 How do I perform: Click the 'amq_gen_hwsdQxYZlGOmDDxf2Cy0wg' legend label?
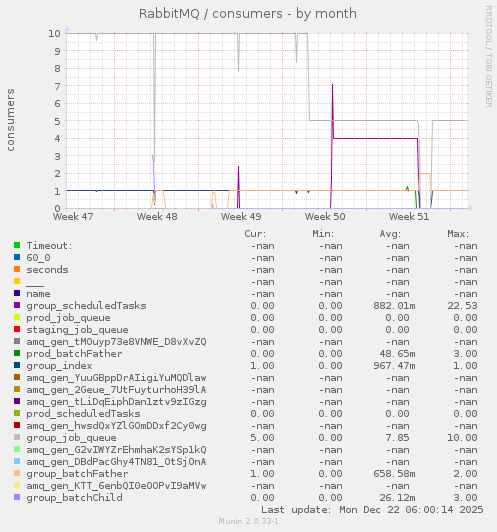point(116,426)
